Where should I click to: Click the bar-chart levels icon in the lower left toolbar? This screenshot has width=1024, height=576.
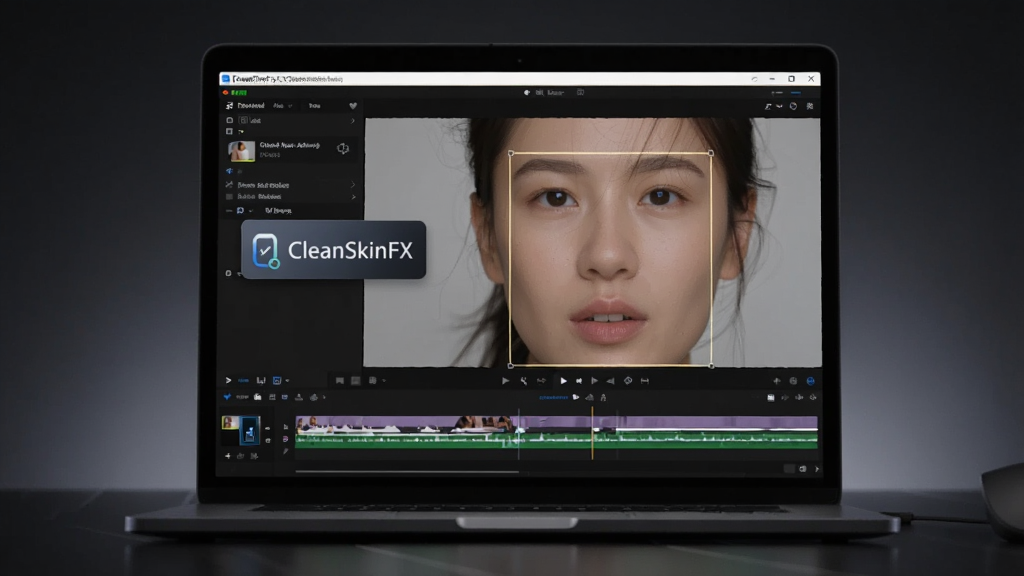[261, 381]
